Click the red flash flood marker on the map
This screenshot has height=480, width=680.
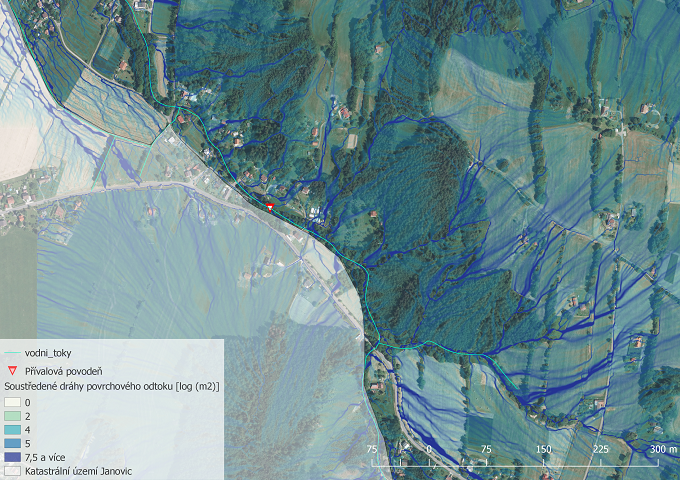point(270,208)
